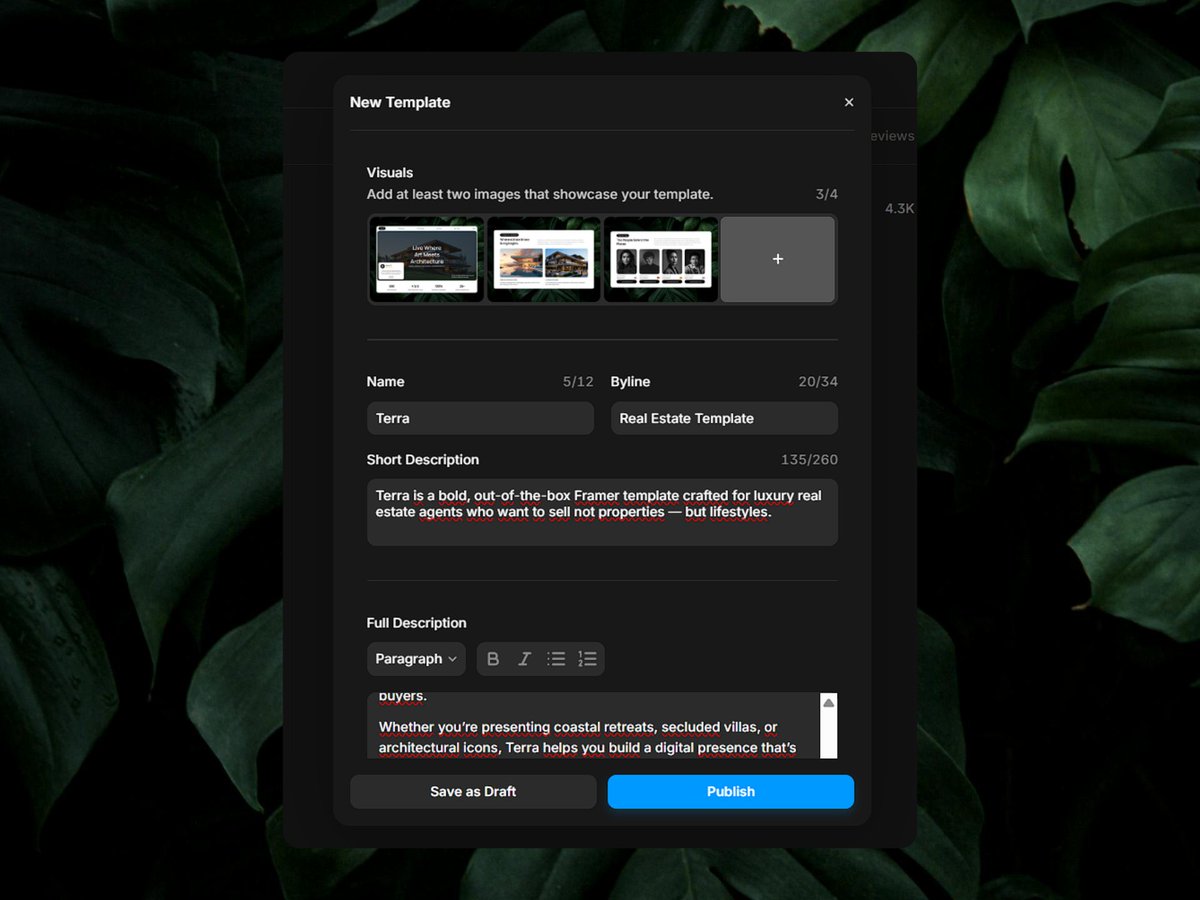Select the second template preview thumbnail

tap(544, 259)
